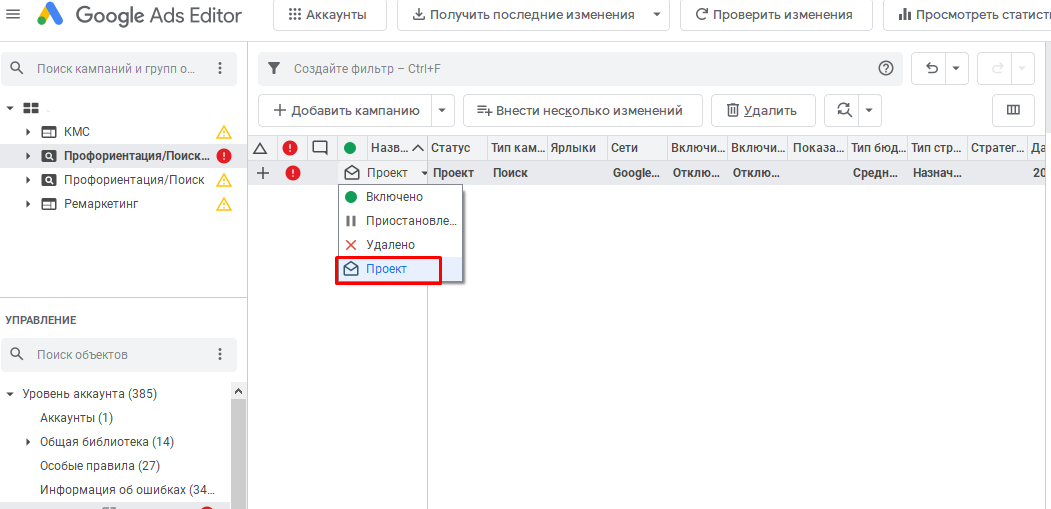Viewport: 1051px width, 509px height.
Task: Click the Поиск cell in campaign row
Action: (x=518, y=173)
